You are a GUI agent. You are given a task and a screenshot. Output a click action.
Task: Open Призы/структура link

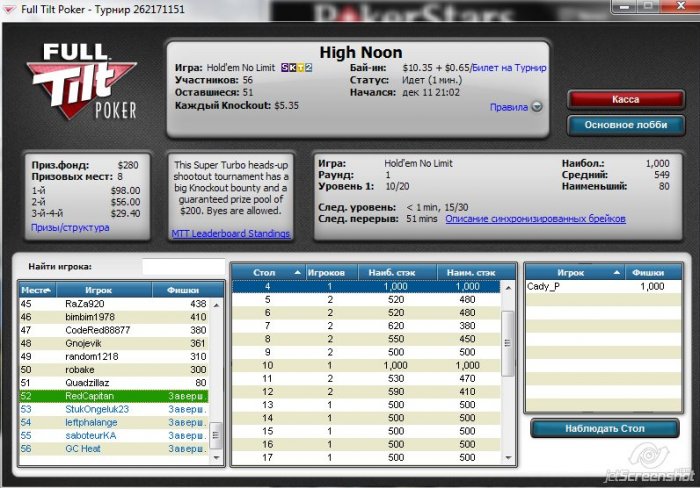(70, 227)
